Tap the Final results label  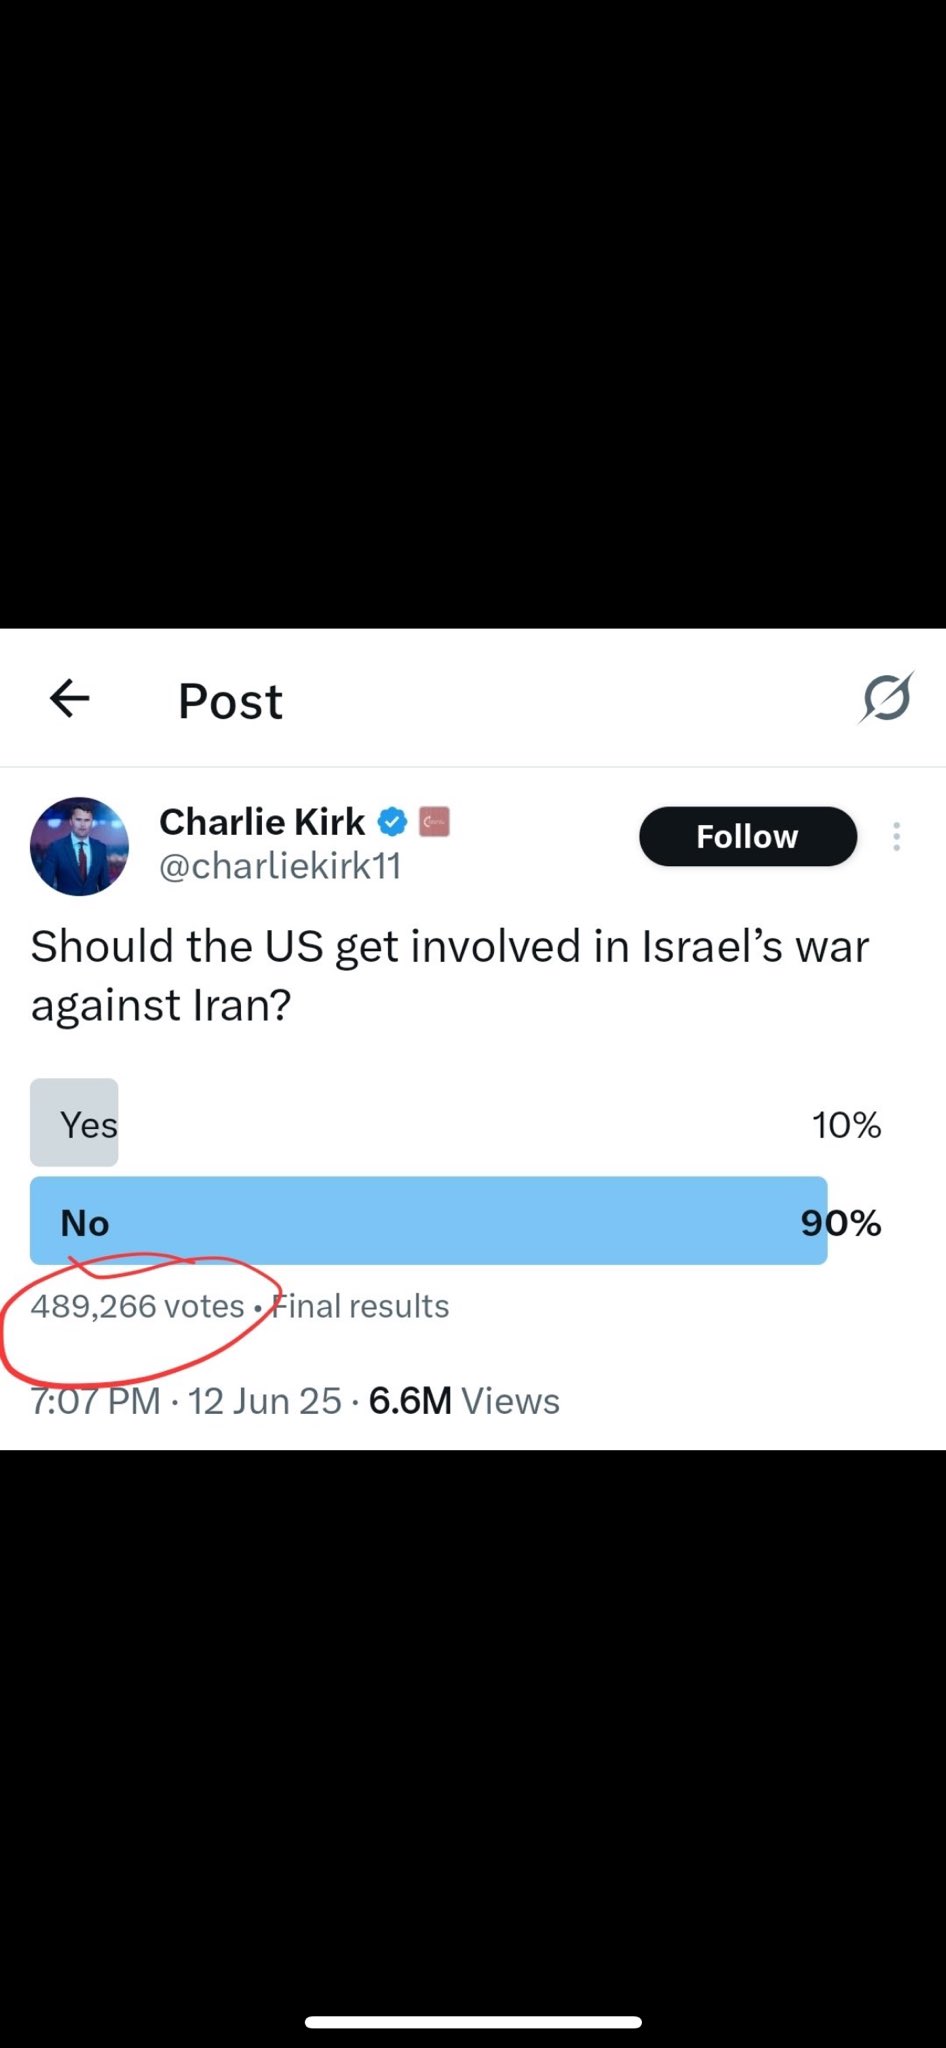361,1306
